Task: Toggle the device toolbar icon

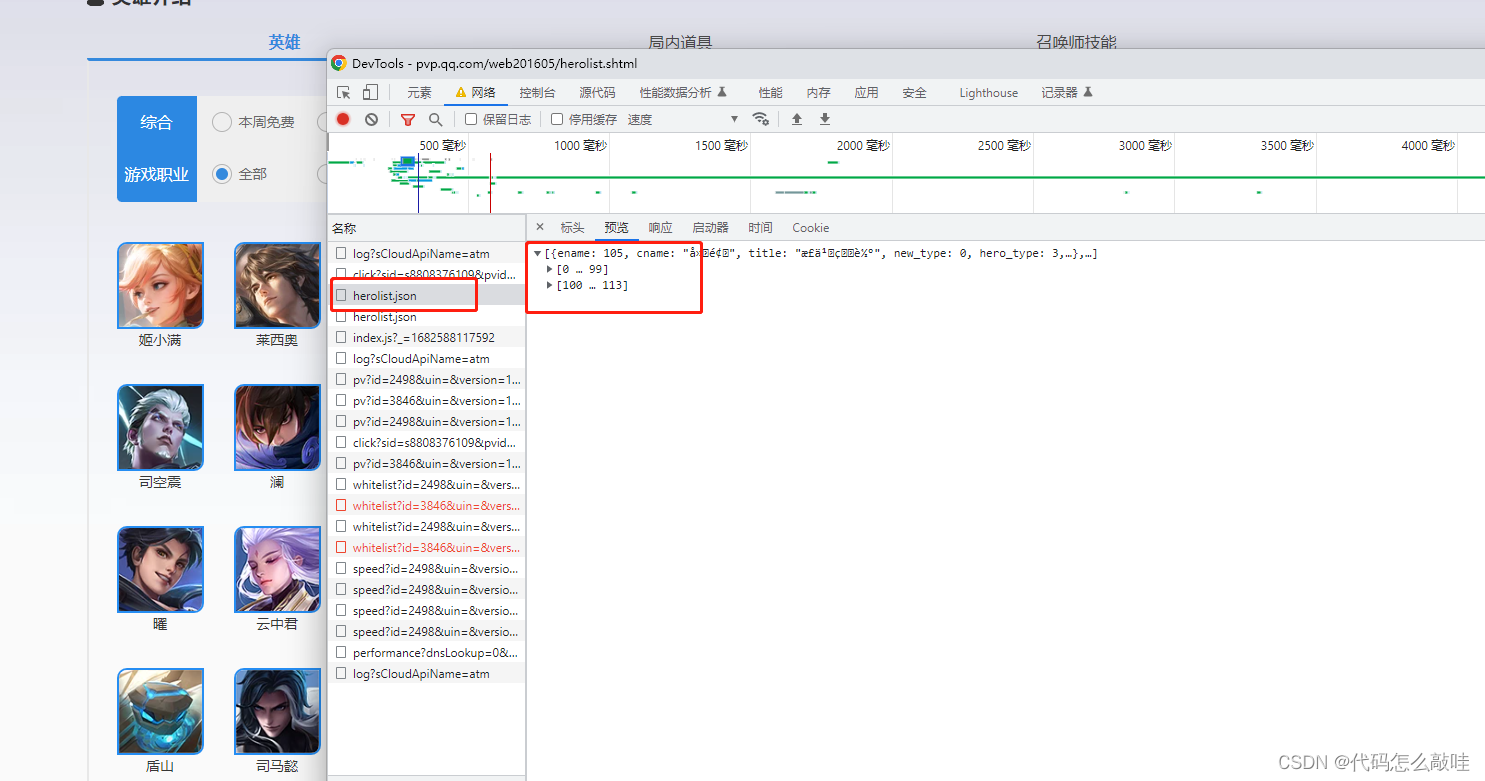Action: [370, 92]
